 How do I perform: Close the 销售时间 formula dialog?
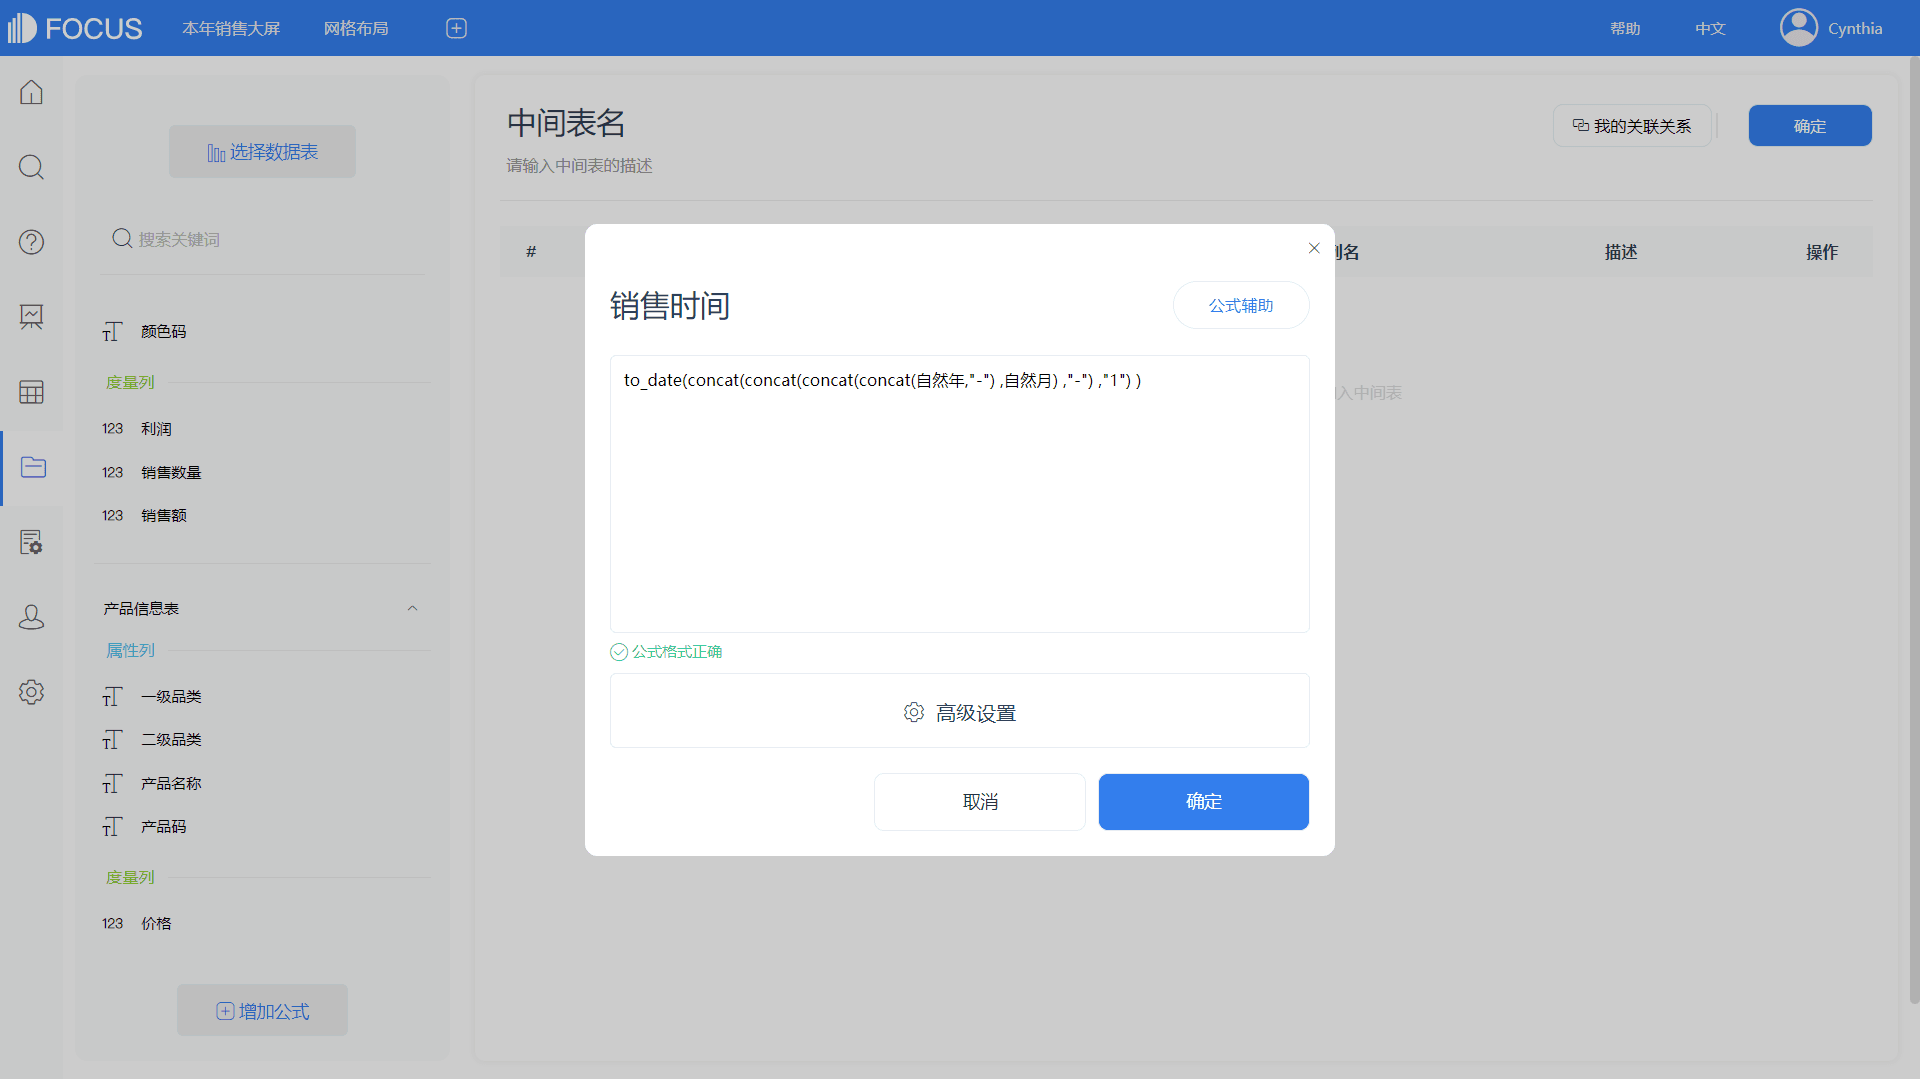point(1314,248)
